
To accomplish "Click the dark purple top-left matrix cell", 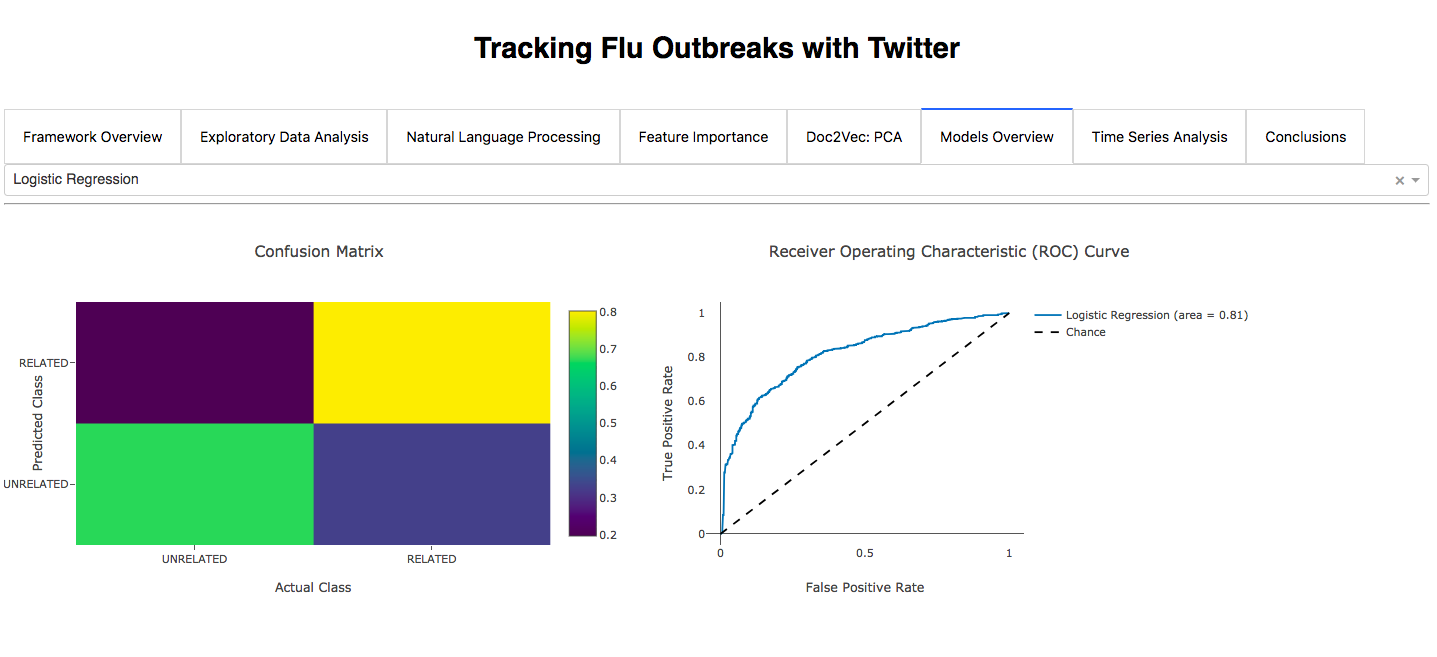I will pyautogui.click(x=195, y=362).
